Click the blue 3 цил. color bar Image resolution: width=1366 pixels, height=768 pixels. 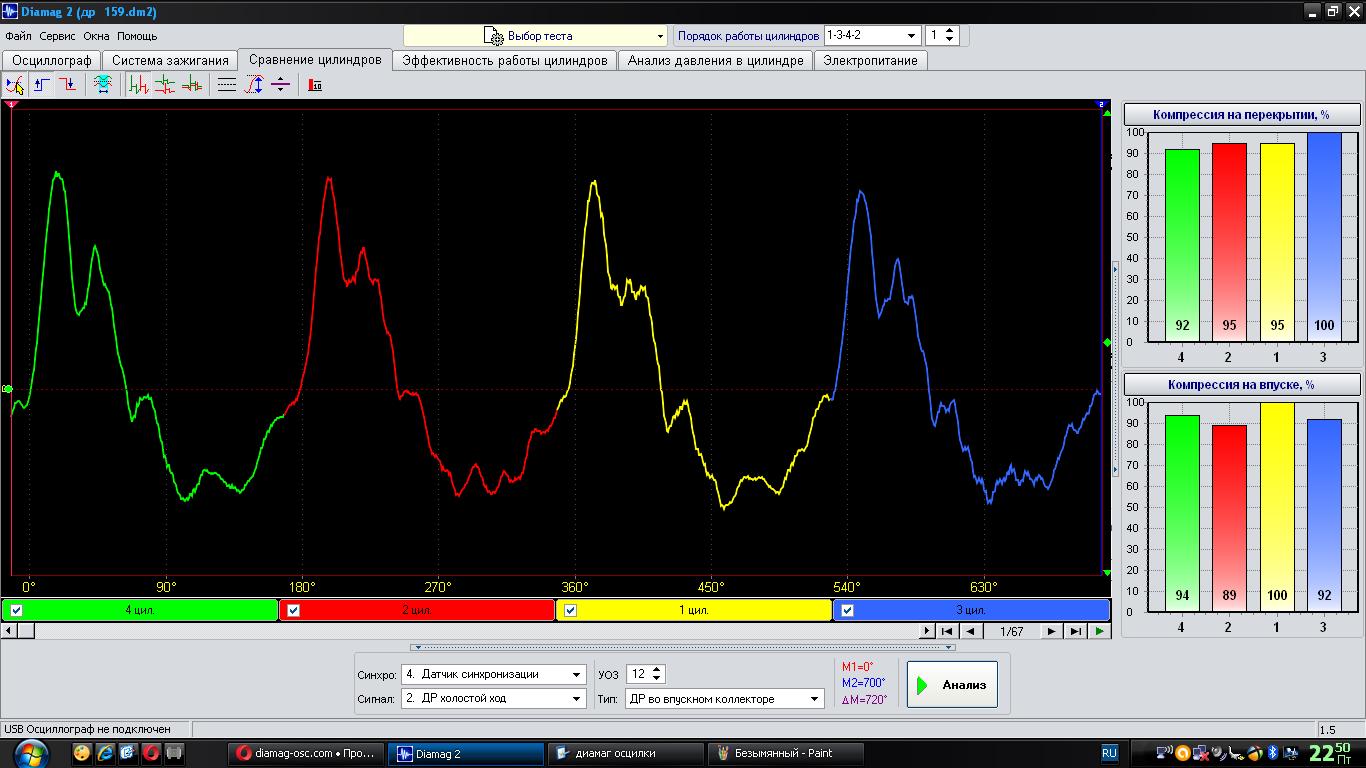coord(971,610)
